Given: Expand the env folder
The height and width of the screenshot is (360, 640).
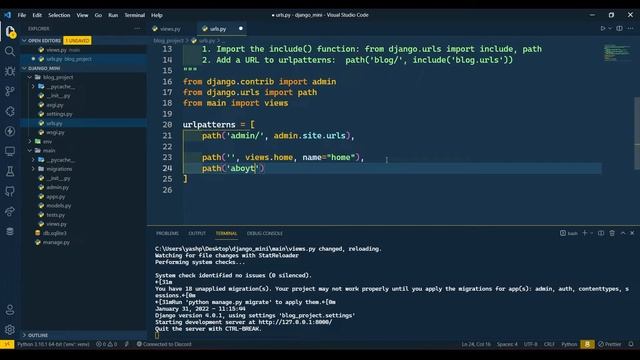Looking at the screenshot, I should pyautogui.click(x=30, y=141).
